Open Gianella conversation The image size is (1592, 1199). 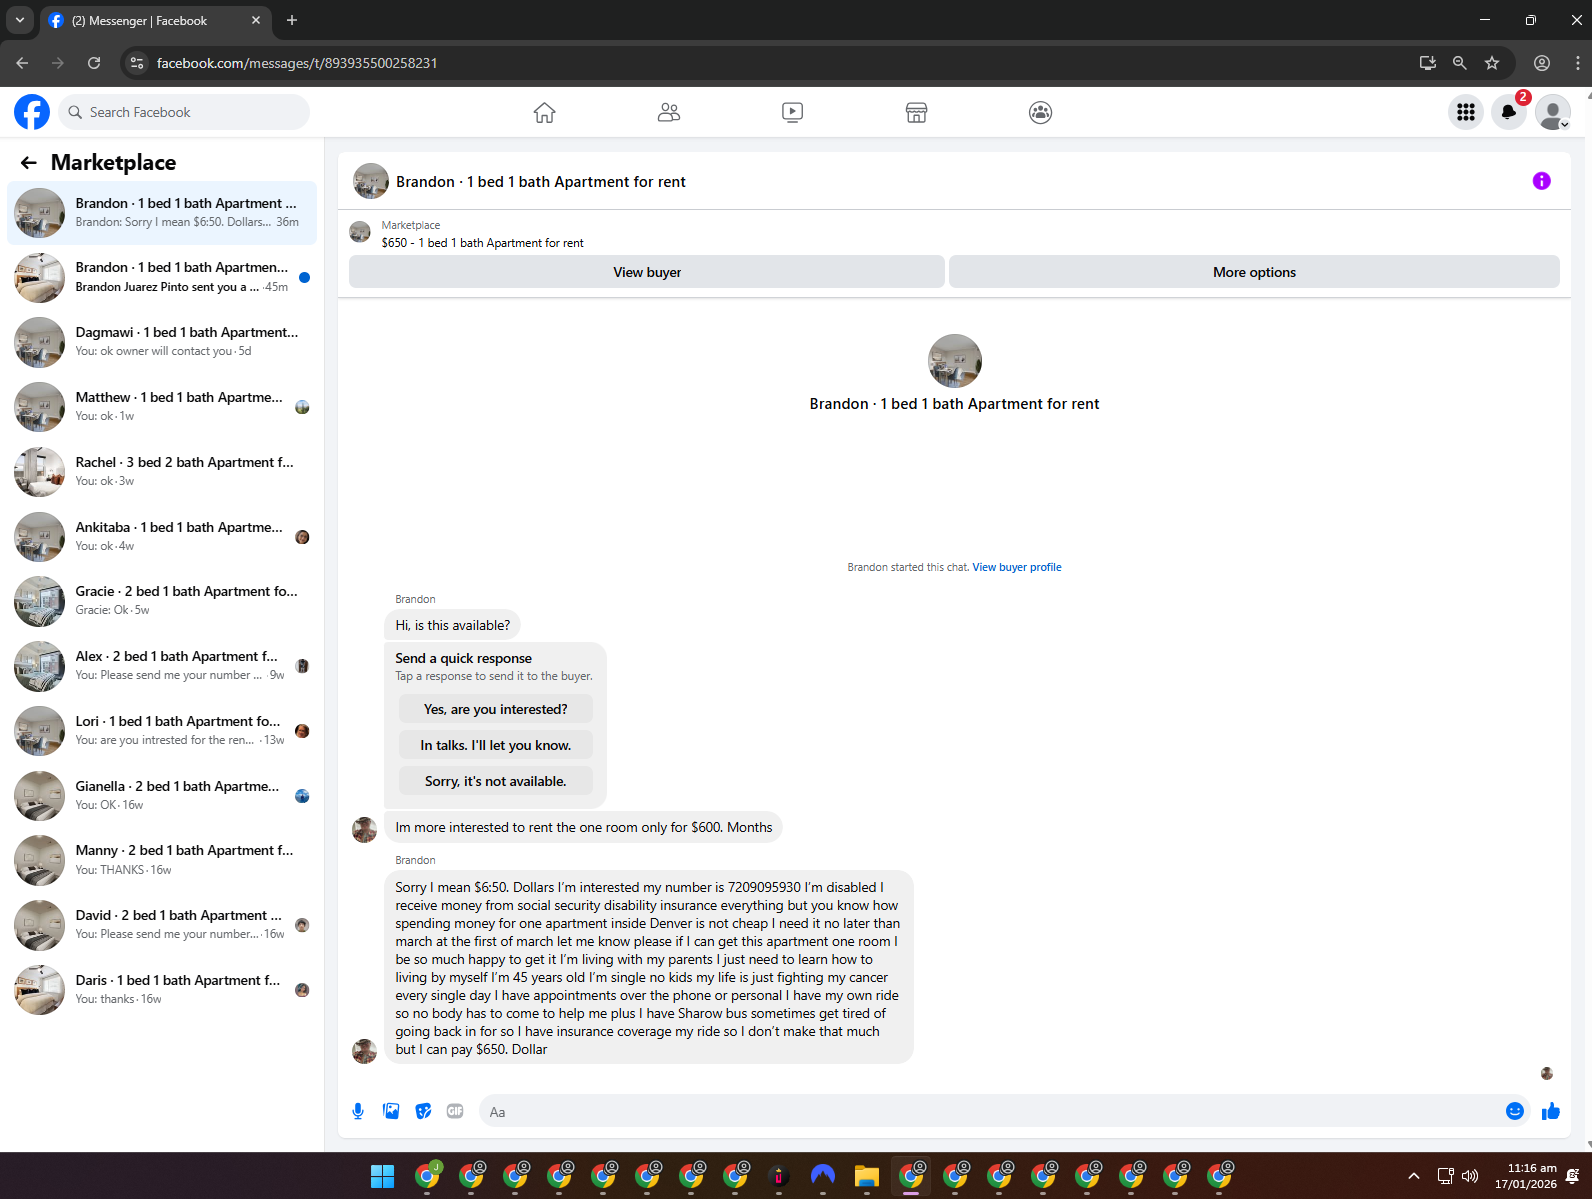click(162, 795)
